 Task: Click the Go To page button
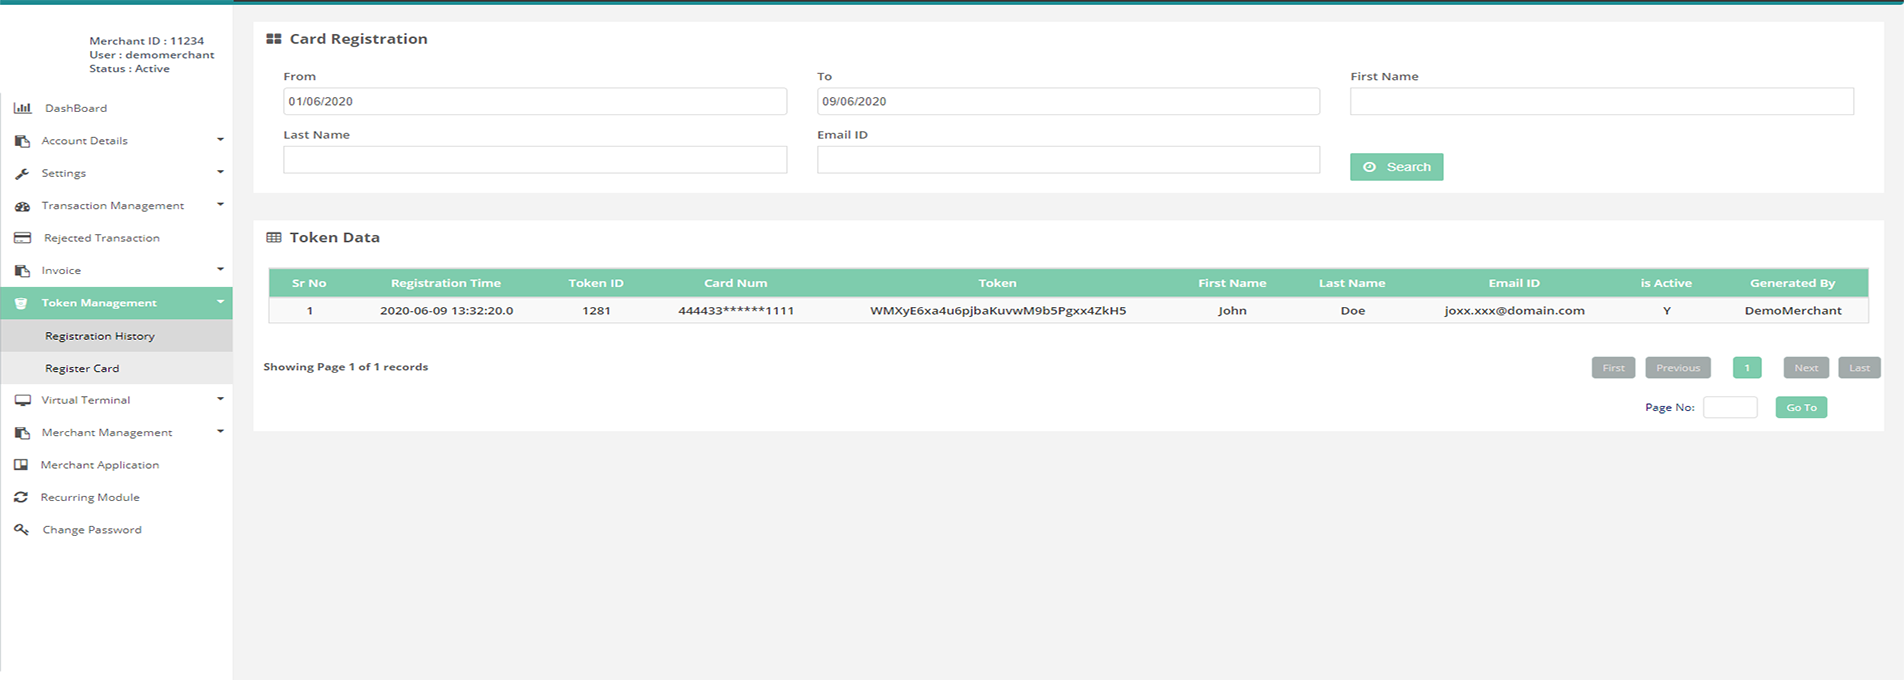1801,407
